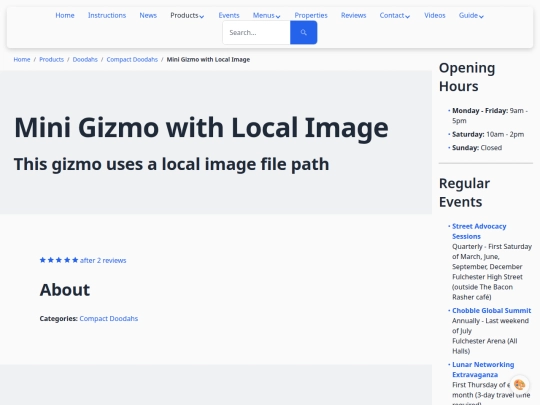The width and height of the screenshot is (540, 405).
Task: Expand the Products dropdown menu
Action: (x=187, y=15)
